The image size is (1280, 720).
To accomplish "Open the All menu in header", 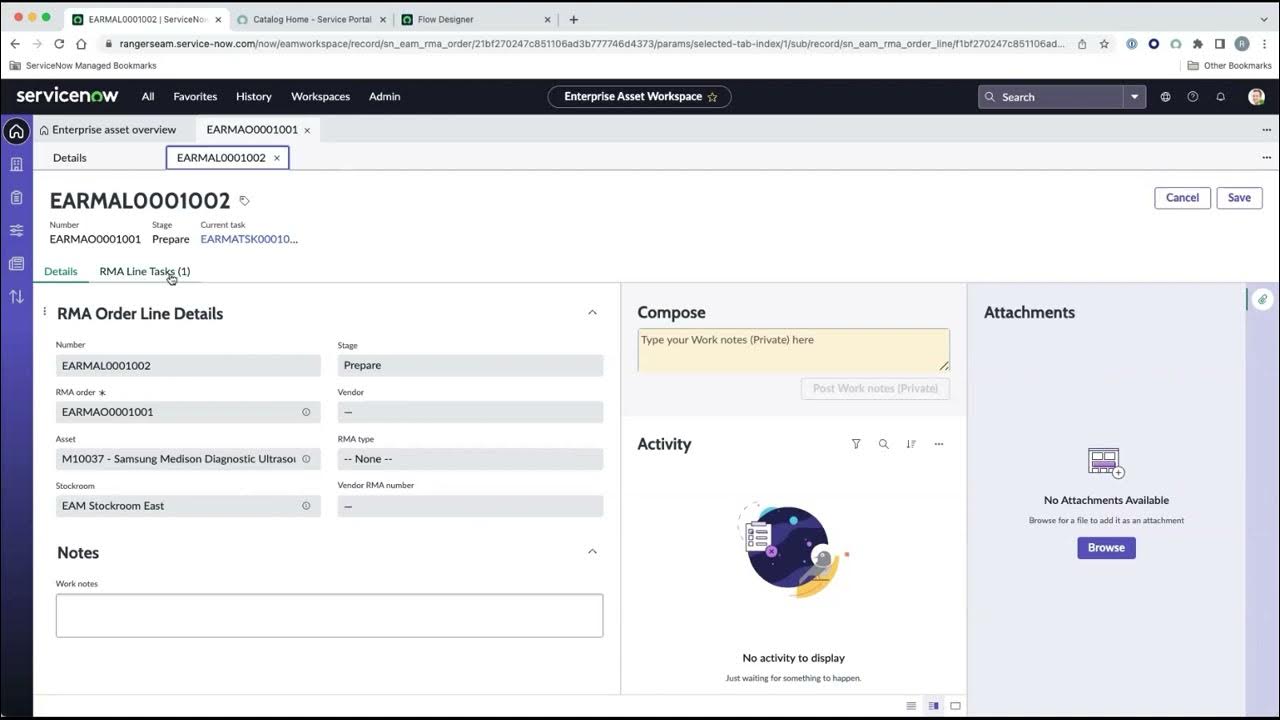I will (148, 97).
